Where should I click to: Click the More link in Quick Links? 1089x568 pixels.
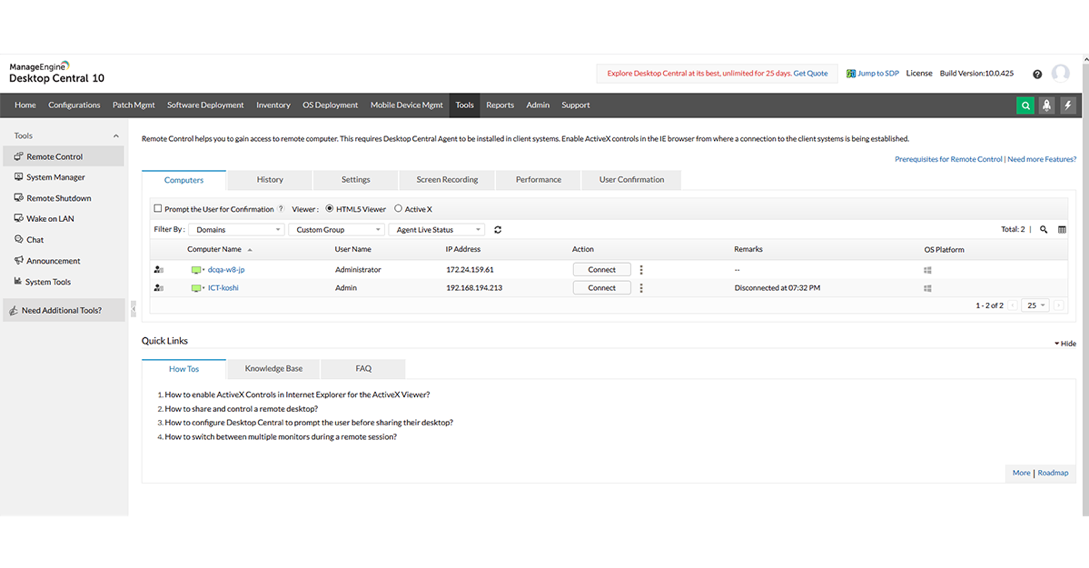click(1021, 473)
